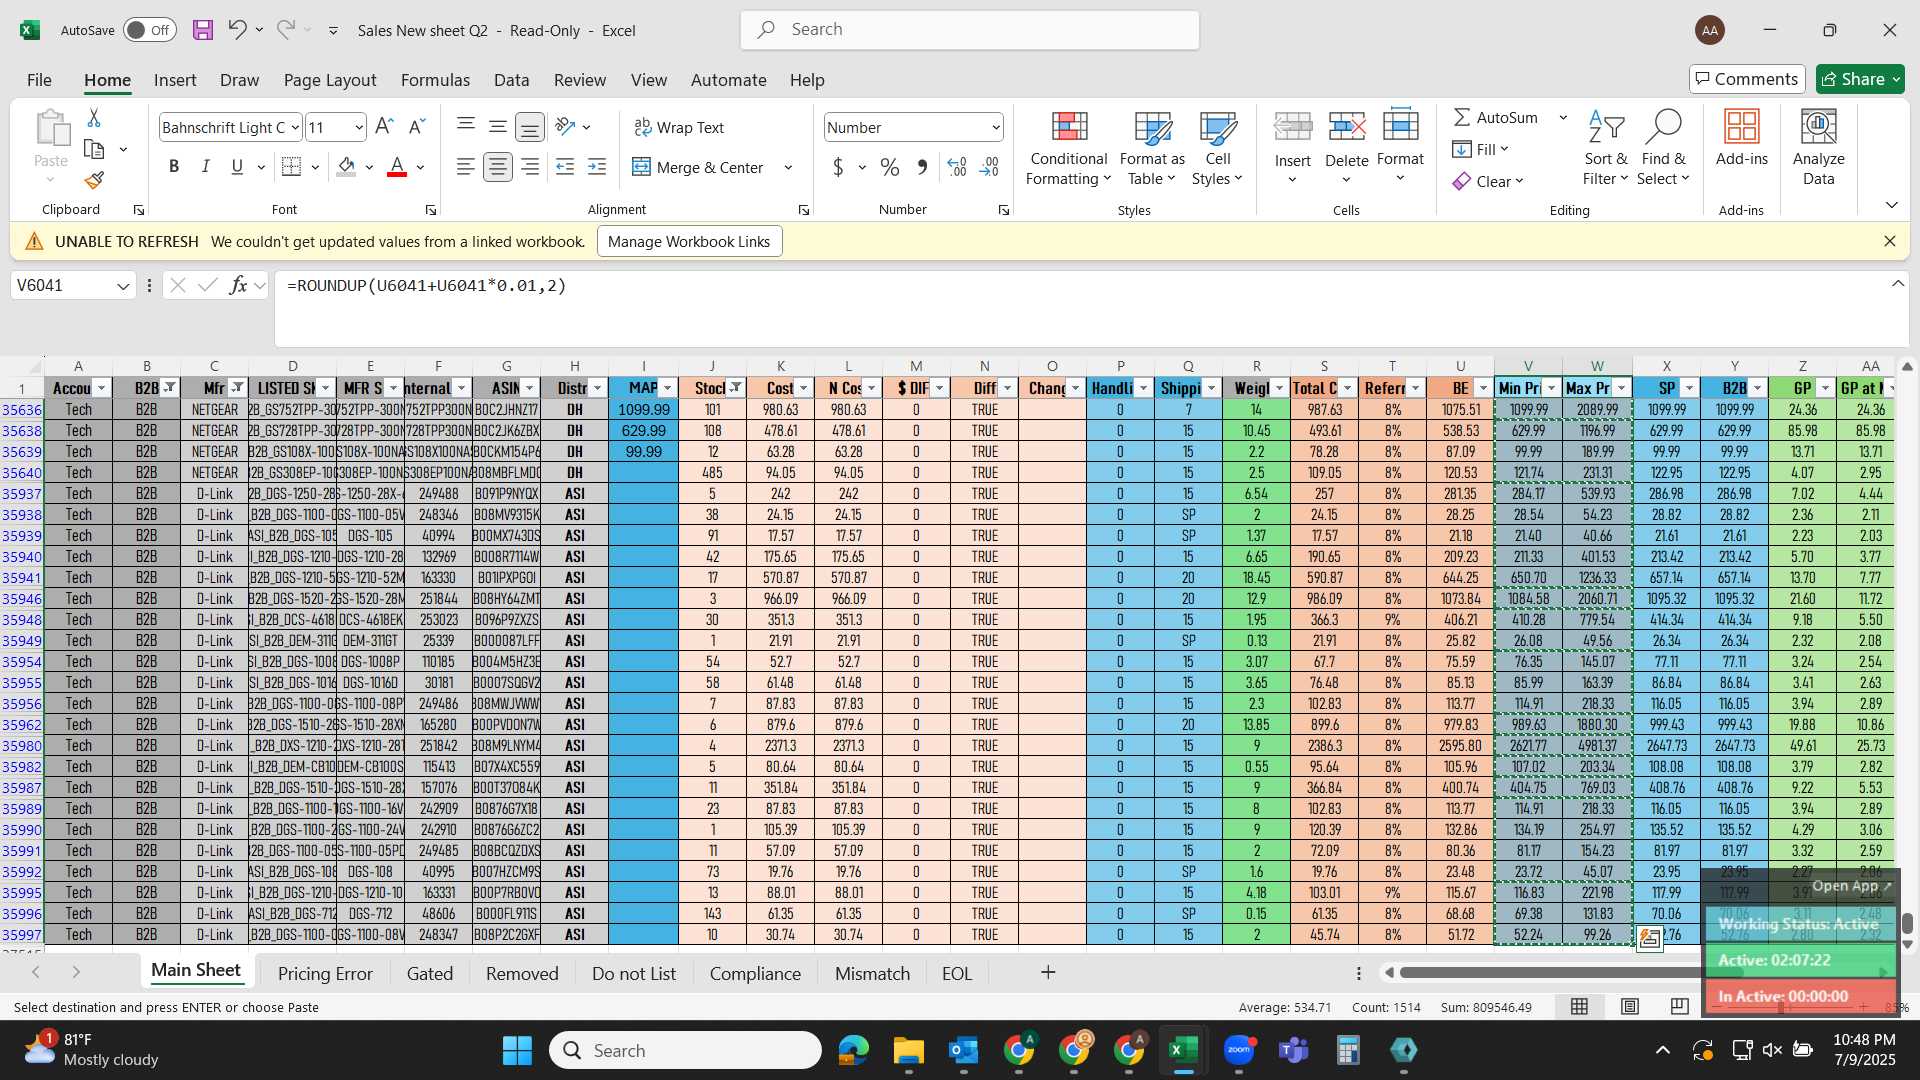Apply Comma Style format

[922, 167]
